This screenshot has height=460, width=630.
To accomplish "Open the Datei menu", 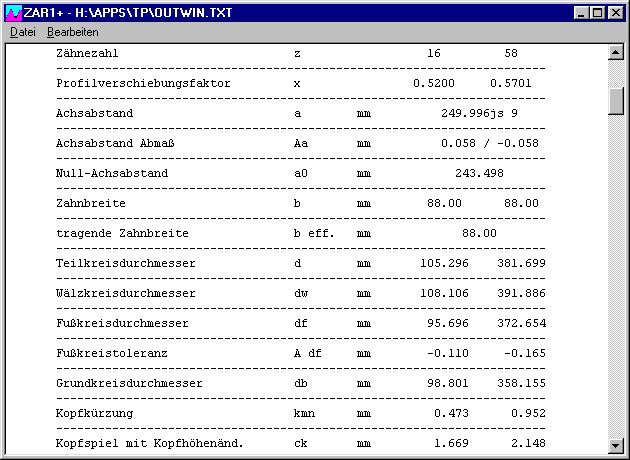I will tap(22, 32).
